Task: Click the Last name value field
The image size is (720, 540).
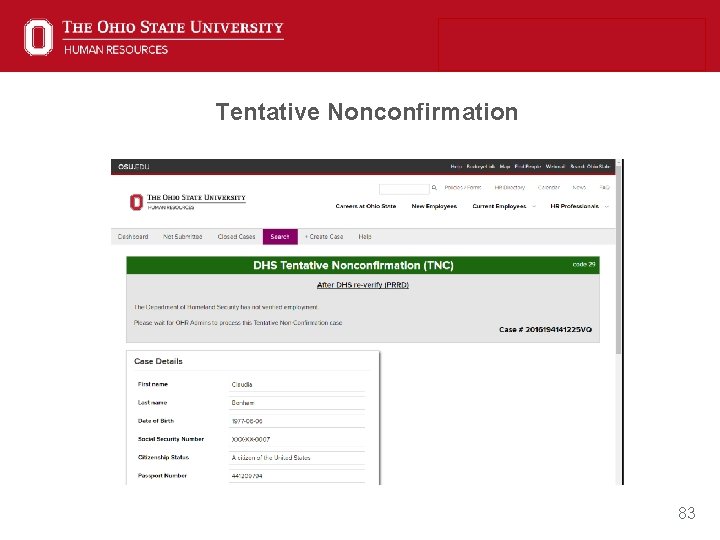Action: coord(297,403)
